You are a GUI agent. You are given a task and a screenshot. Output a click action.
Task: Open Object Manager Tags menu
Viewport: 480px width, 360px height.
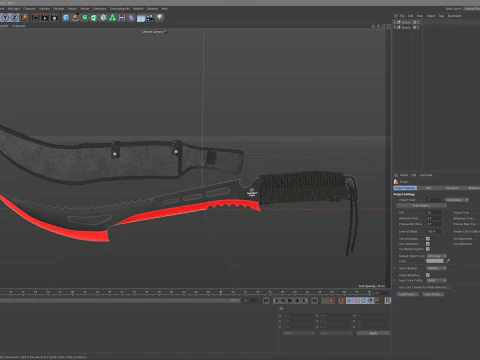441,16
